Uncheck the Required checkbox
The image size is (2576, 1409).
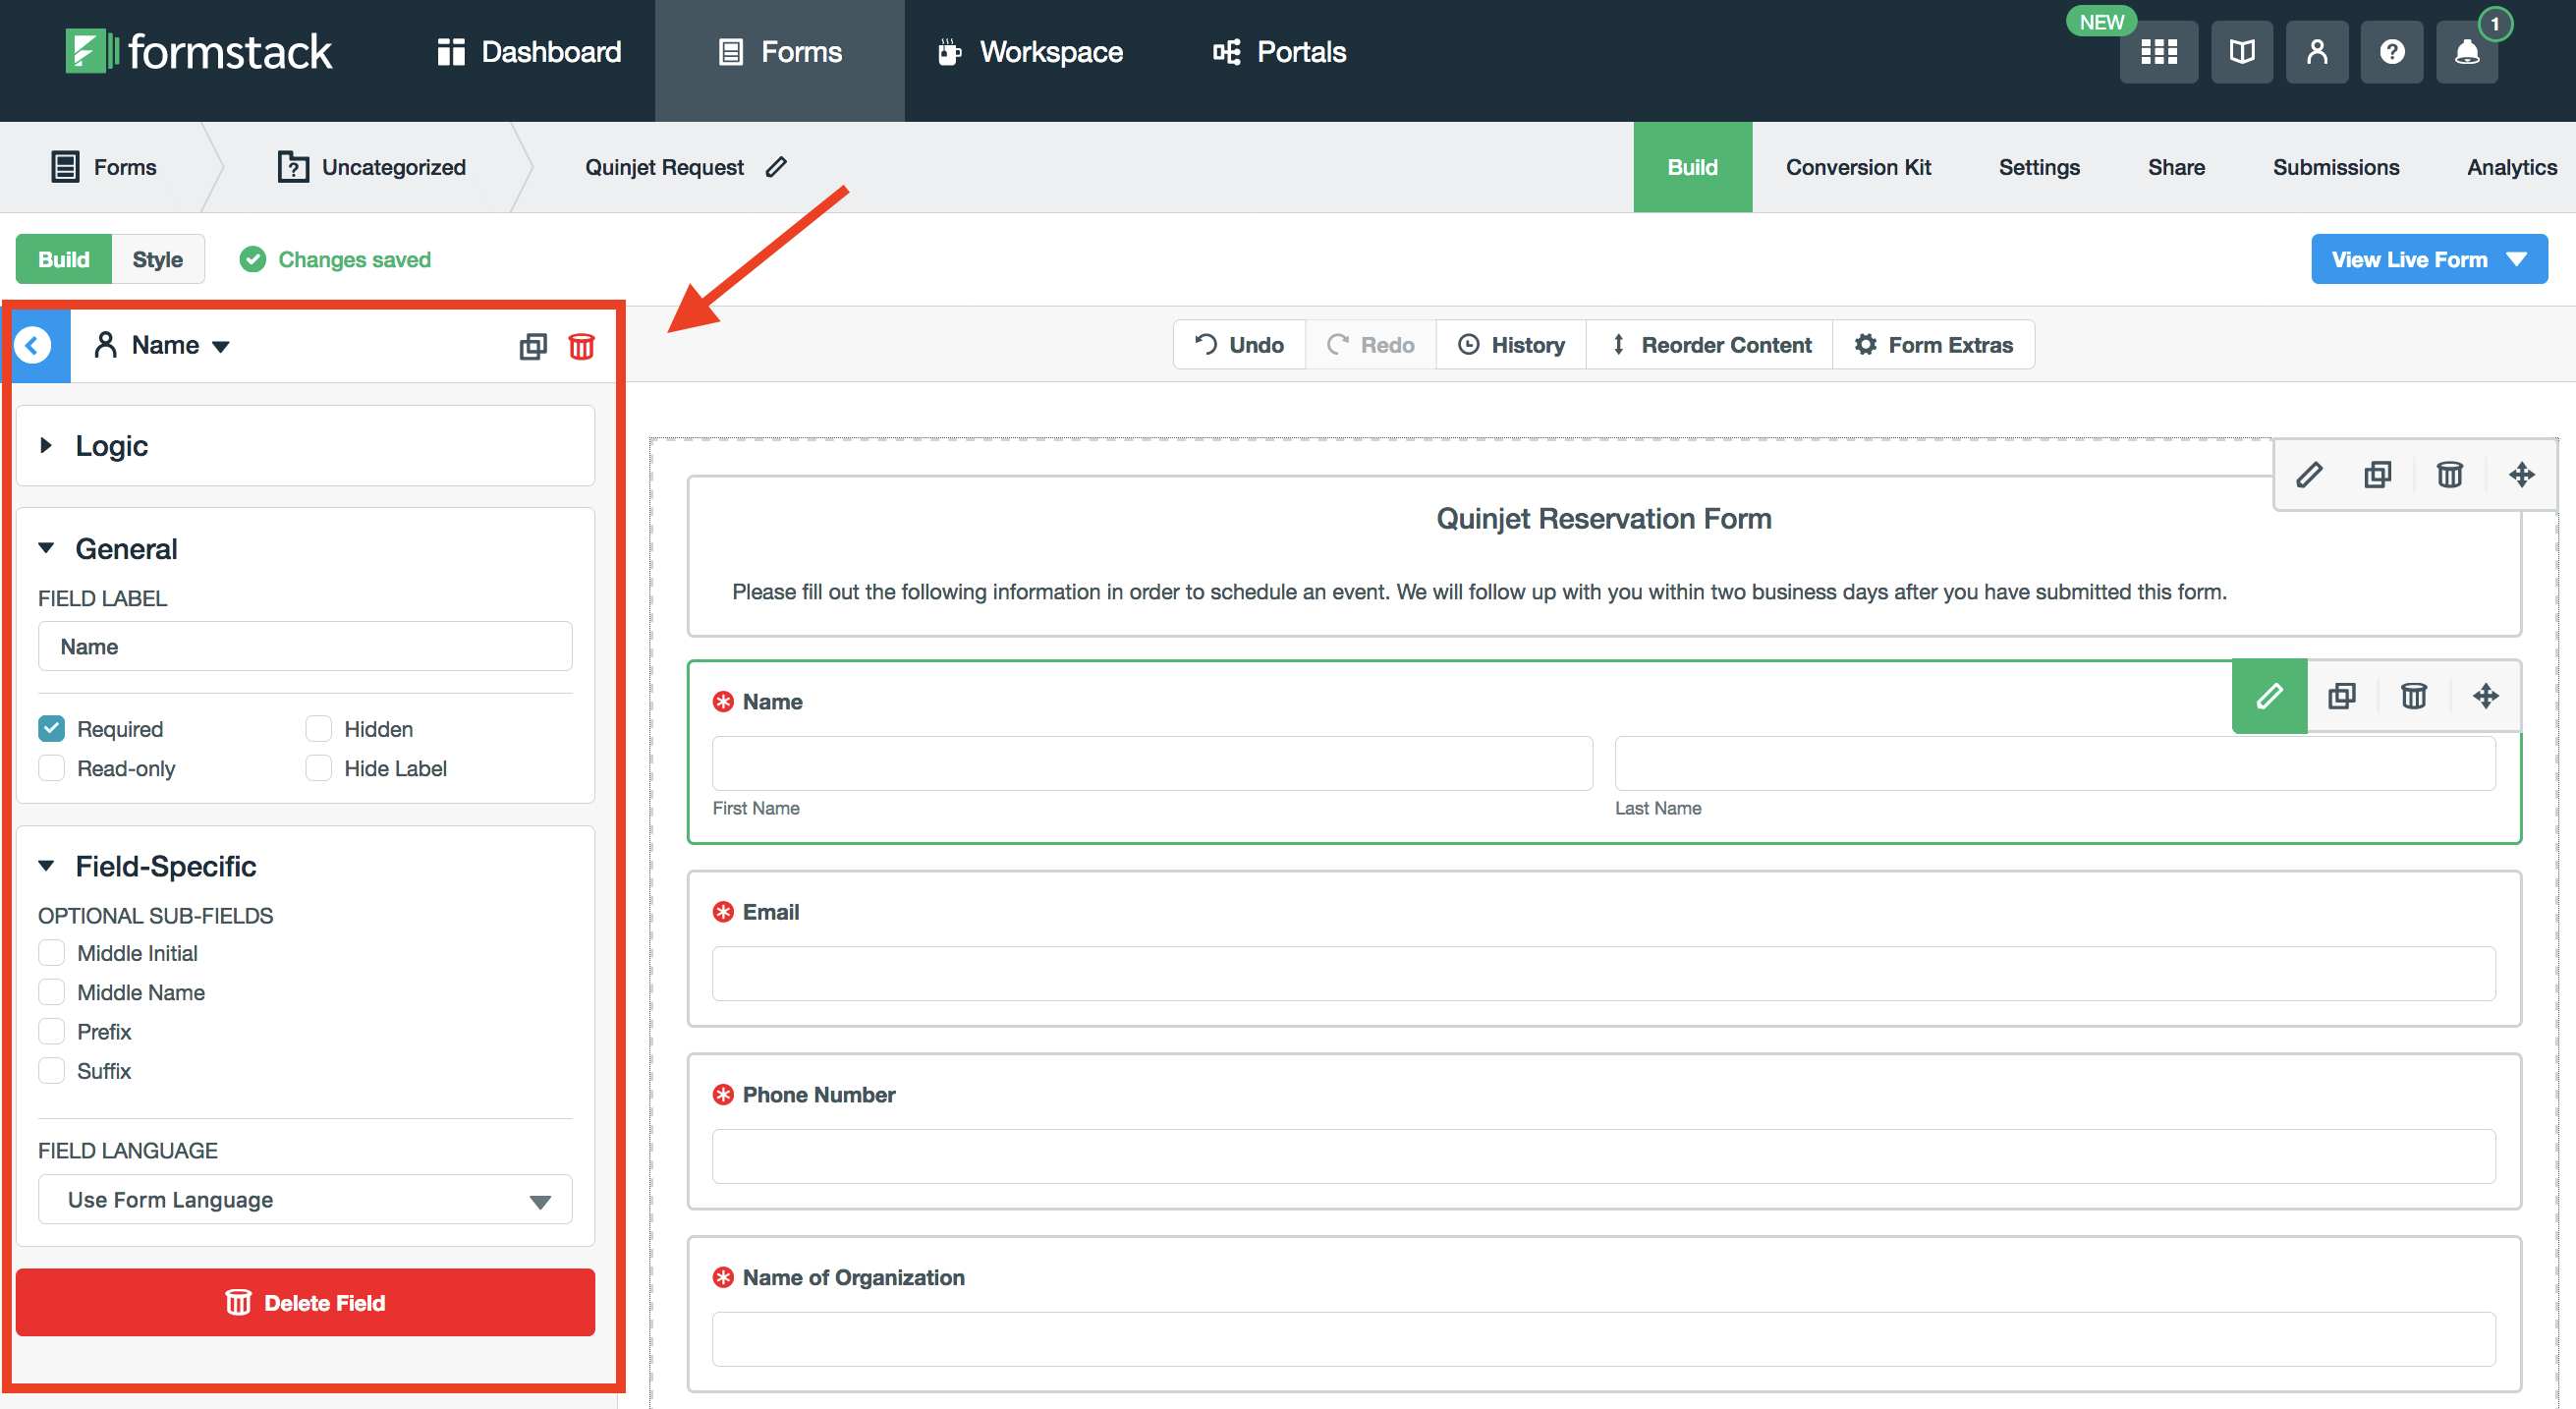tap(52, 729)
